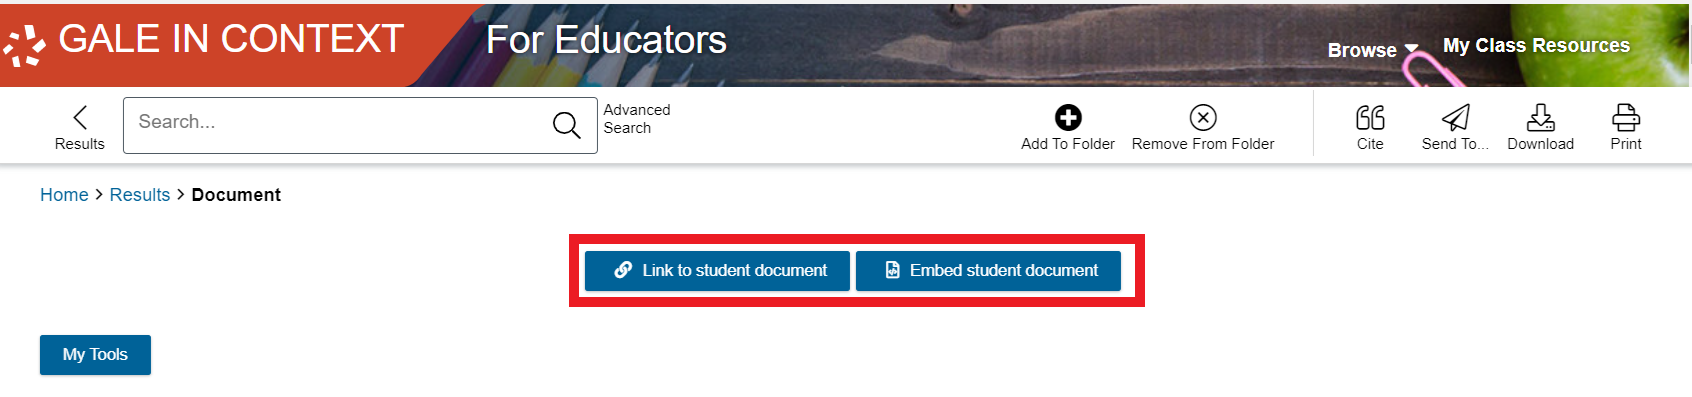This screenshot has width=1692, height=397.
Task: Click the Home breadcrumb link
Action: point(64,195)
